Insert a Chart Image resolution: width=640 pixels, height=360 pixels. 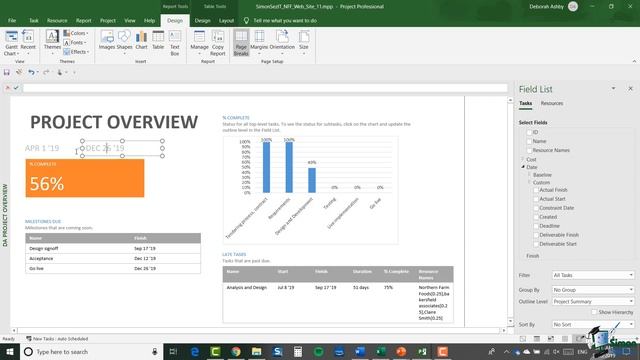141,41
